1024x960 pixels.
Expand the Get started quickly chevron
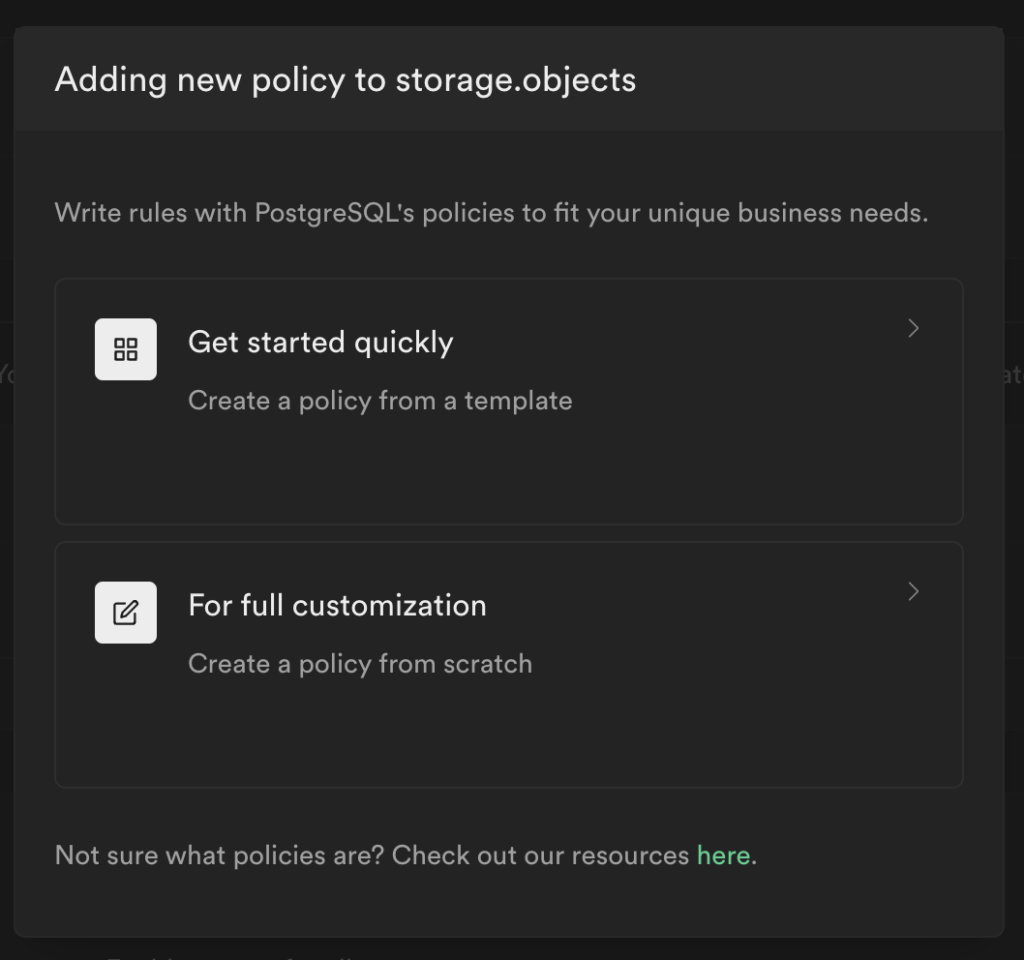912,329
